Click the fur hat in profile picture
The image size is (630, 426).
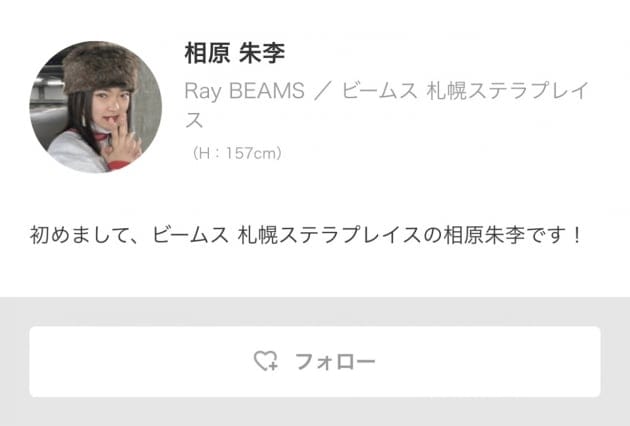pyautogui.click(x=100, y=68)
